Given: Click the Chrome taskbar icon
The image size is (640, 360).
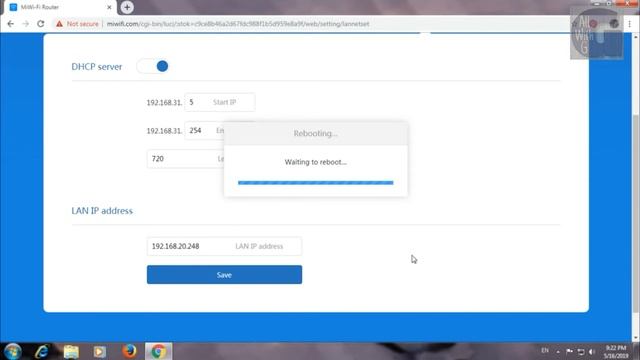Looking at the screenshot, I should [x=158, y=351].
